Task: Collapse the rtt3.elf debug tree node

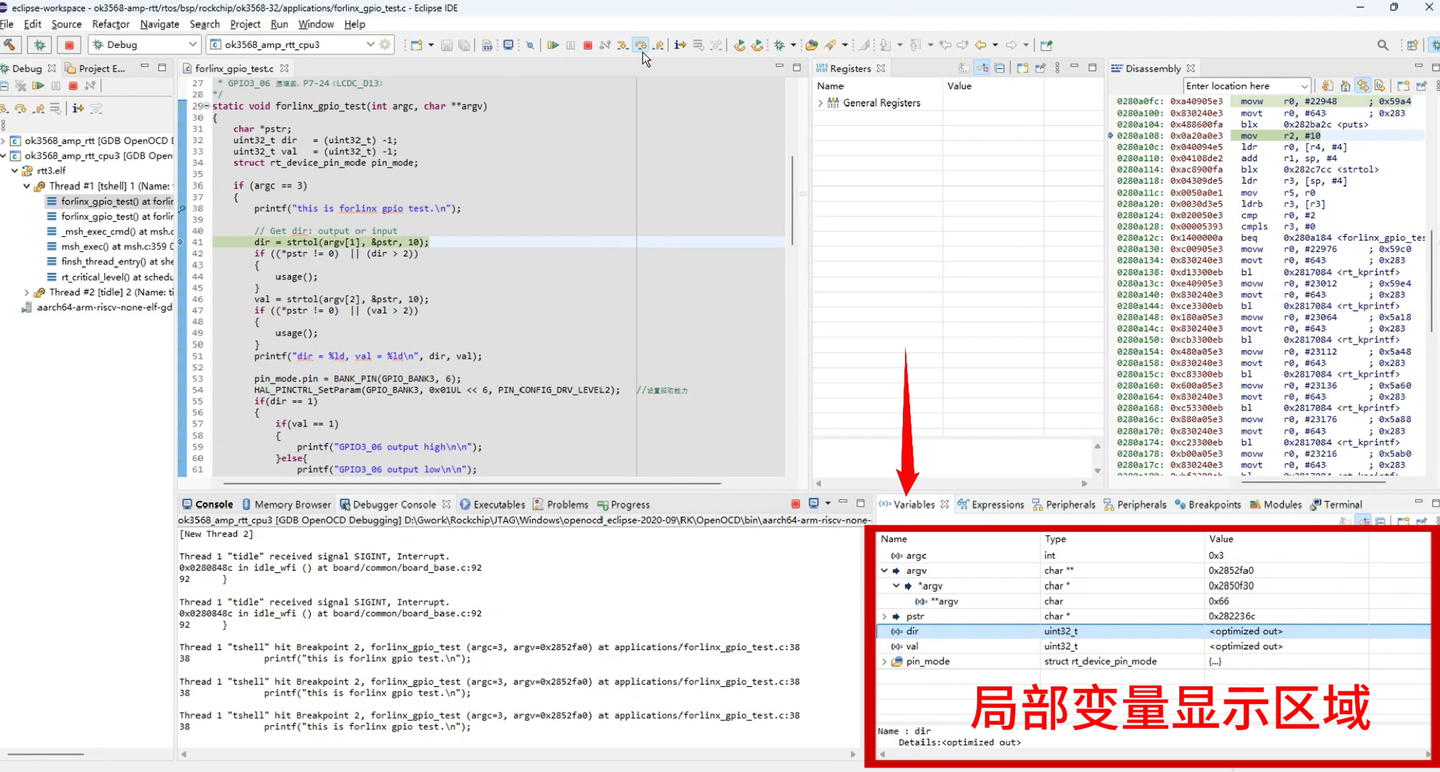Action: click(x=15, y=171)
